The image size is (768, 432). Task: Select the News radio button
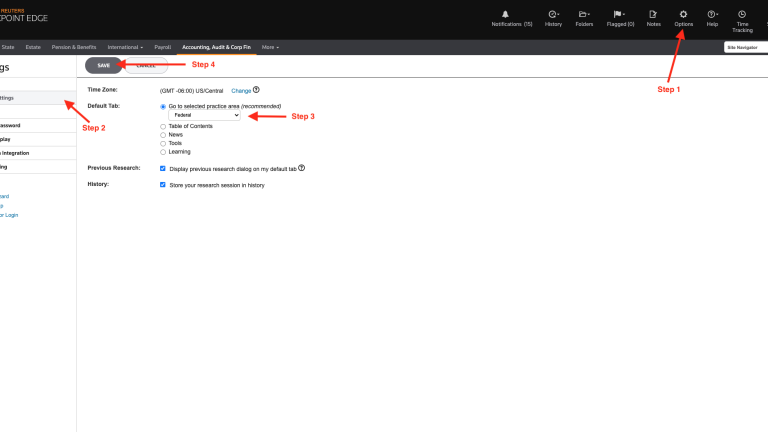pos(163,135)
